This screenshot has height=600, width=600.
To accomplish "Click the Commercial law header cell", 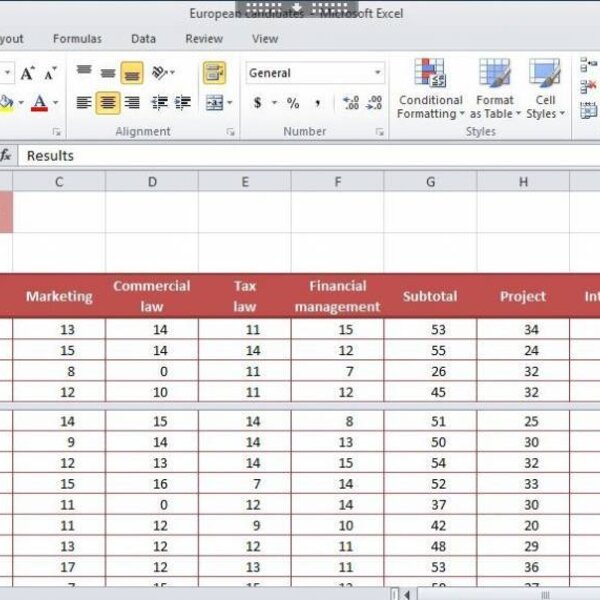I will (x=152, y=296).
